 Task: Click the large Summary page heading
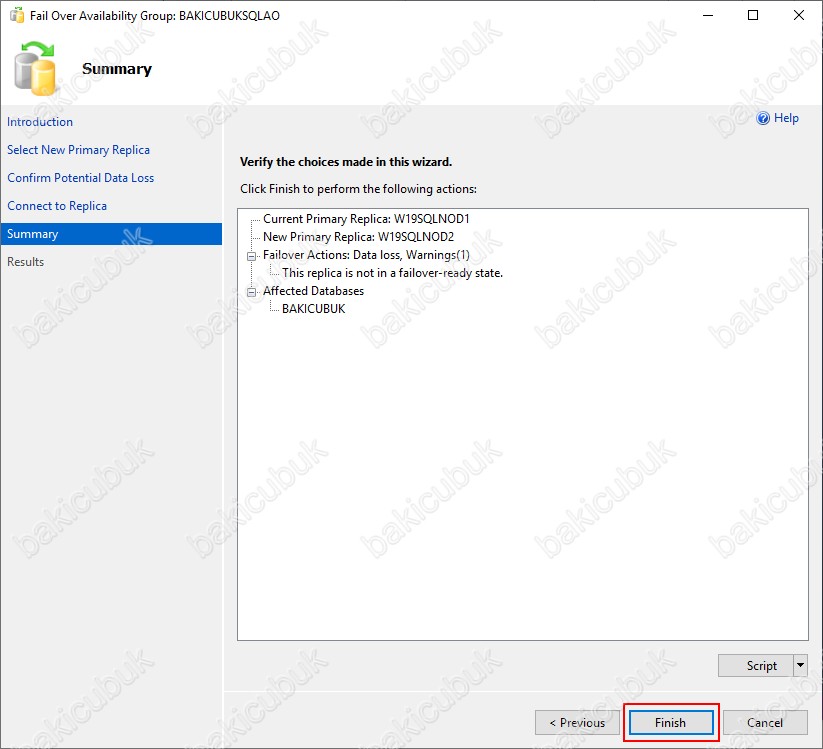(117, 69)
